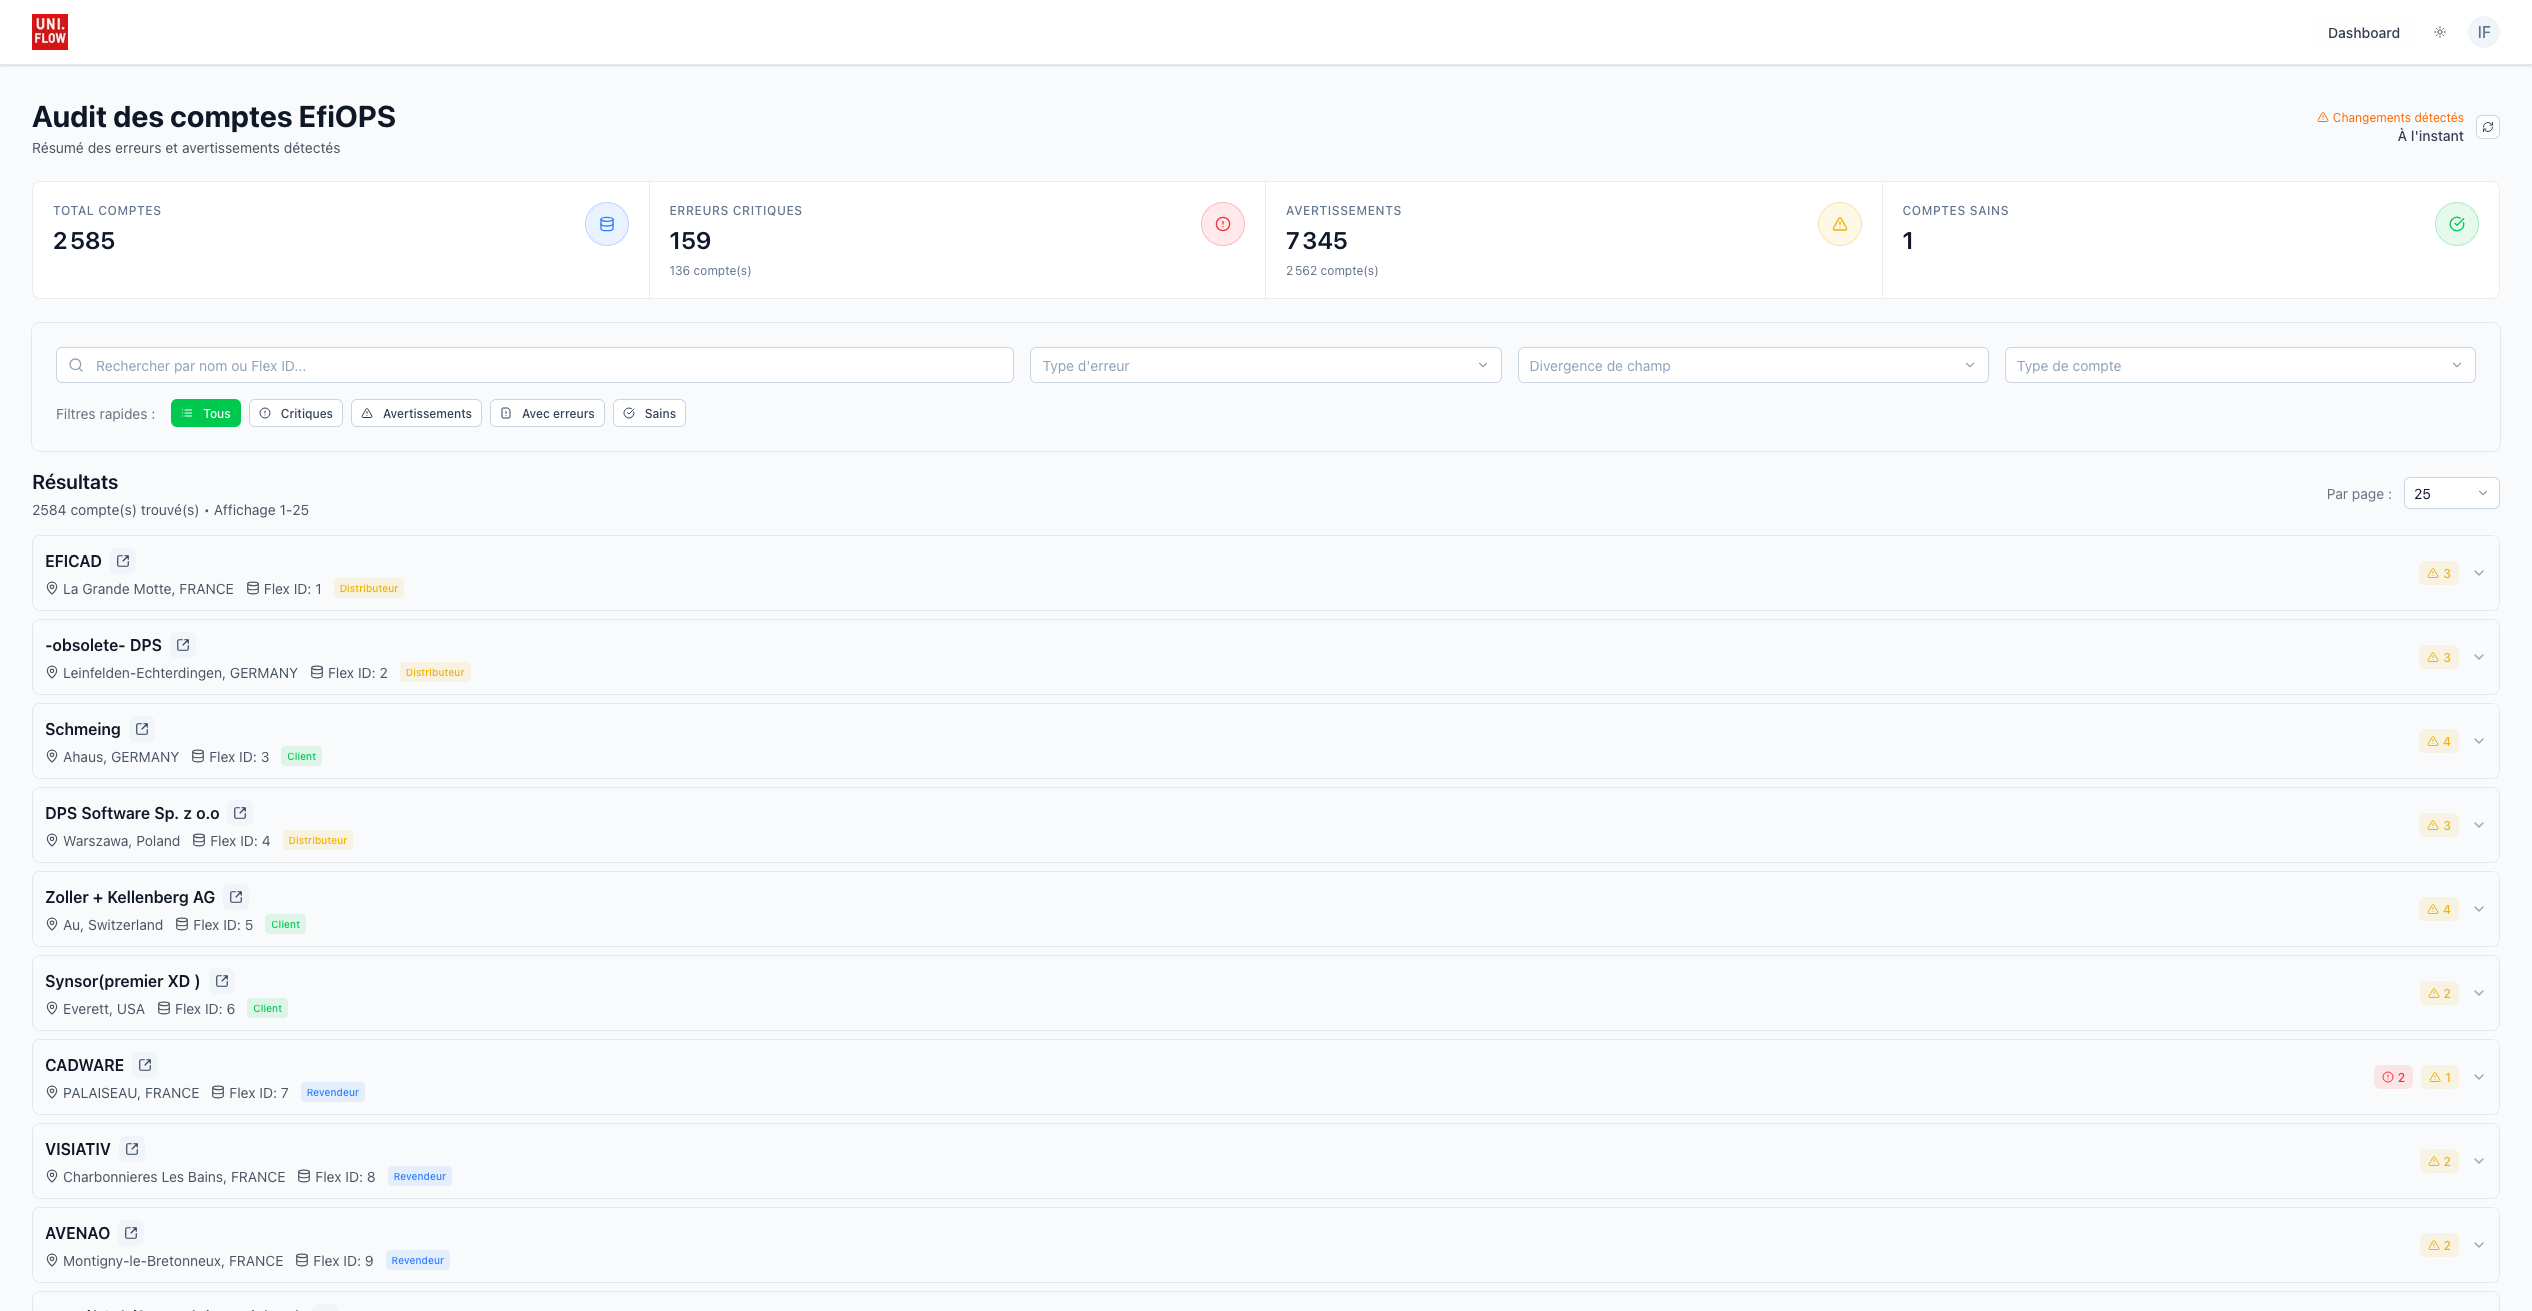Open VISIATIV external link icon

coord(132,1149)
